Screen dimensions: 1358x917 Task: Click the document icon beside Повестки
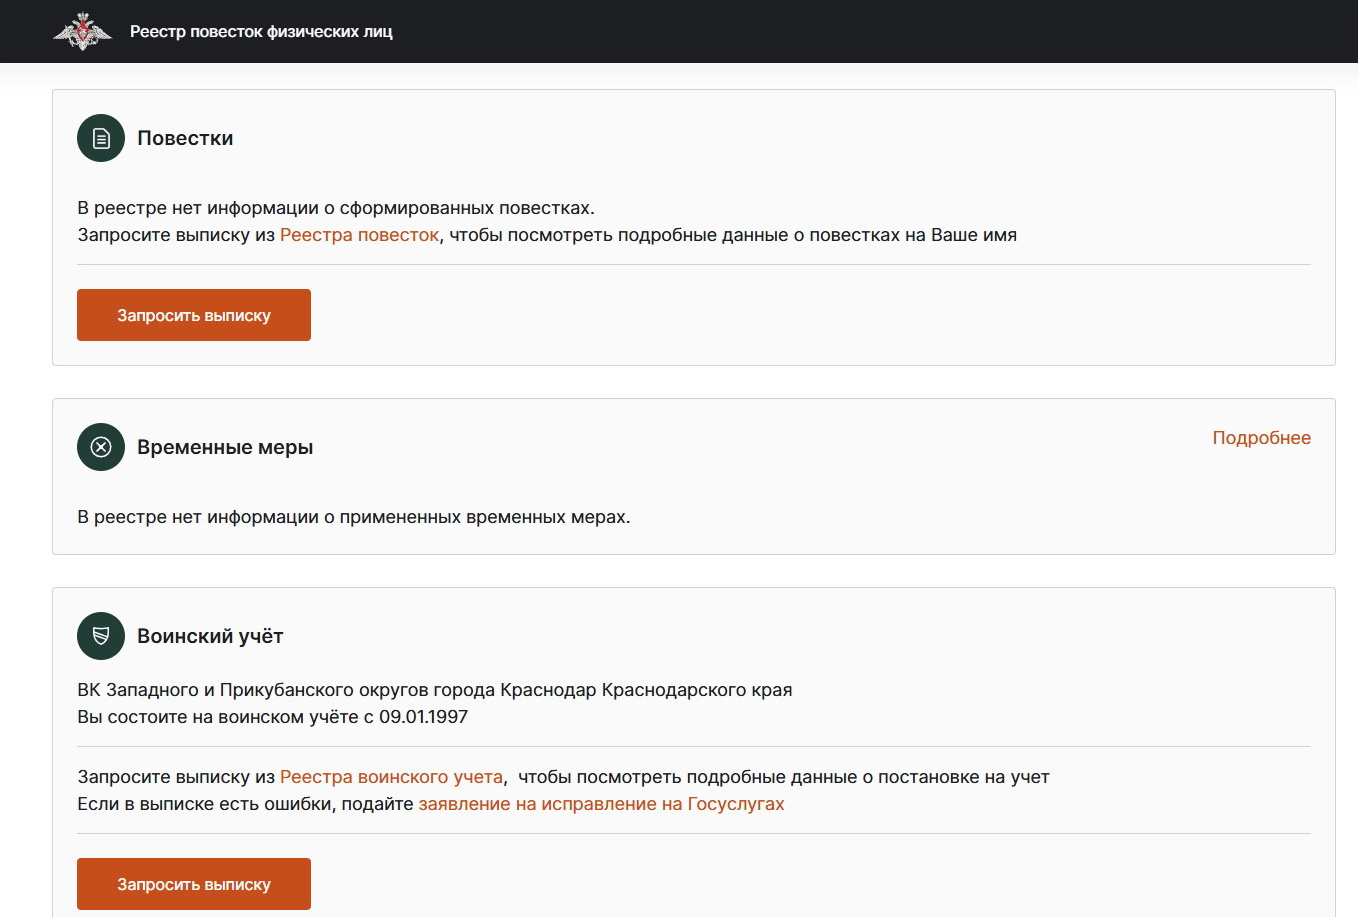pyautogui.click(x=101, y=139)
